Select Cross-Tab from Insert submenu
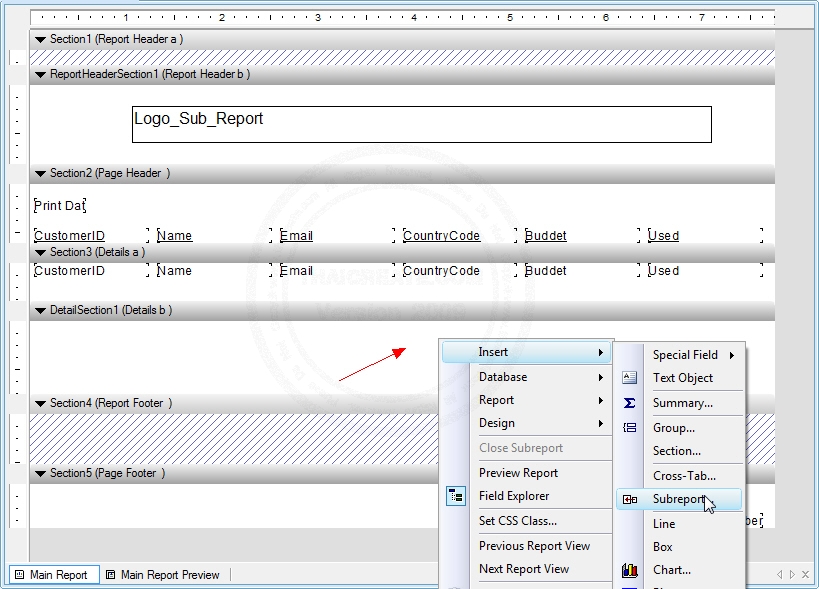Image resolution: width=819 pixels, height=589 pixels. coord(684,476)
